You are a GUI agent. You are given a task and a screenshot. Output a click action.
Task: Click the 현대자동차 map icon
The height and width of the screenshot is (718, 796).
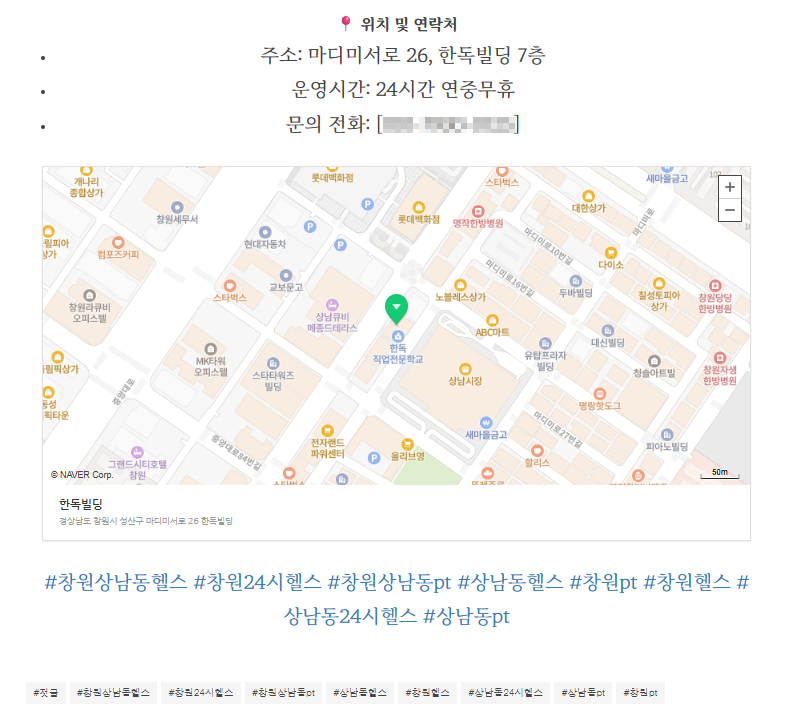click(x=265, y=232)
